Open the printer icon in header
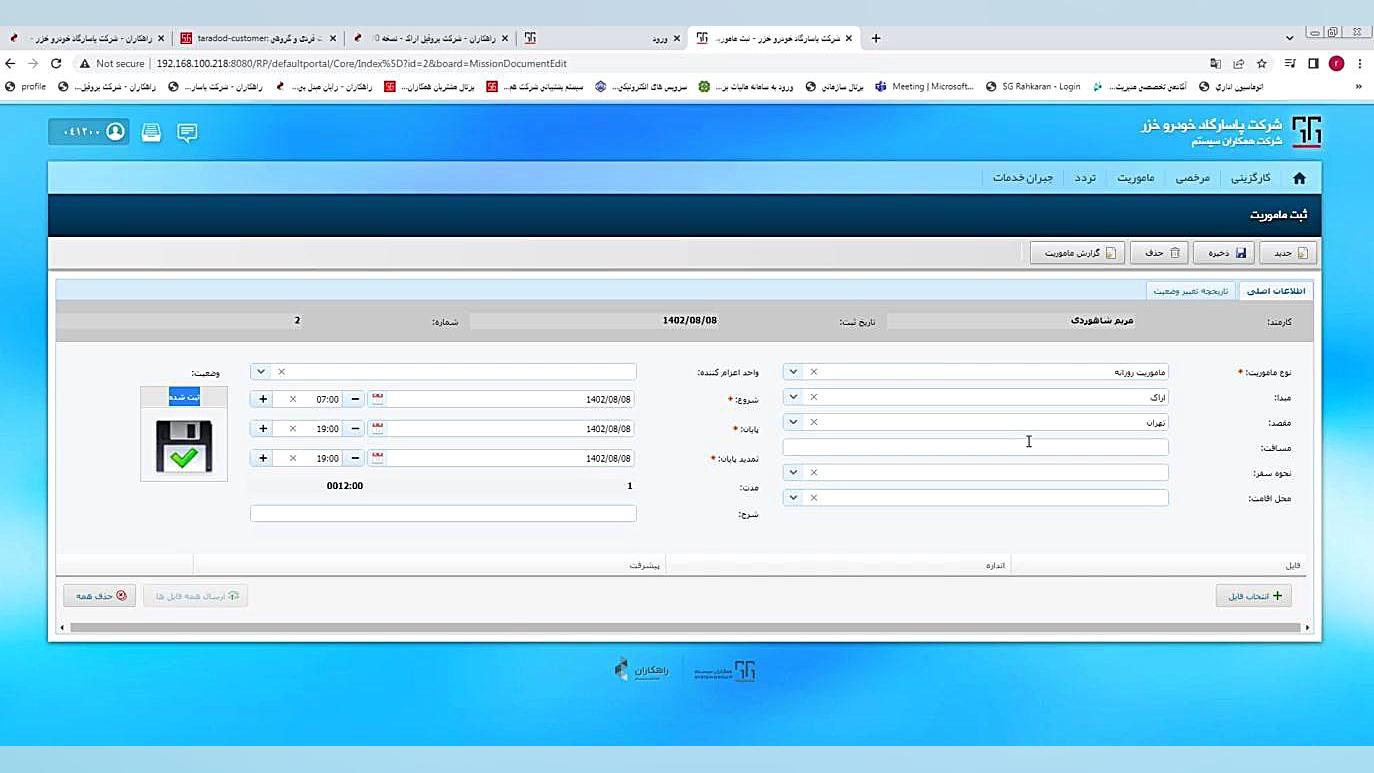Image resolution: width=1374 pixels, height=773 pixels. point(151,132)
